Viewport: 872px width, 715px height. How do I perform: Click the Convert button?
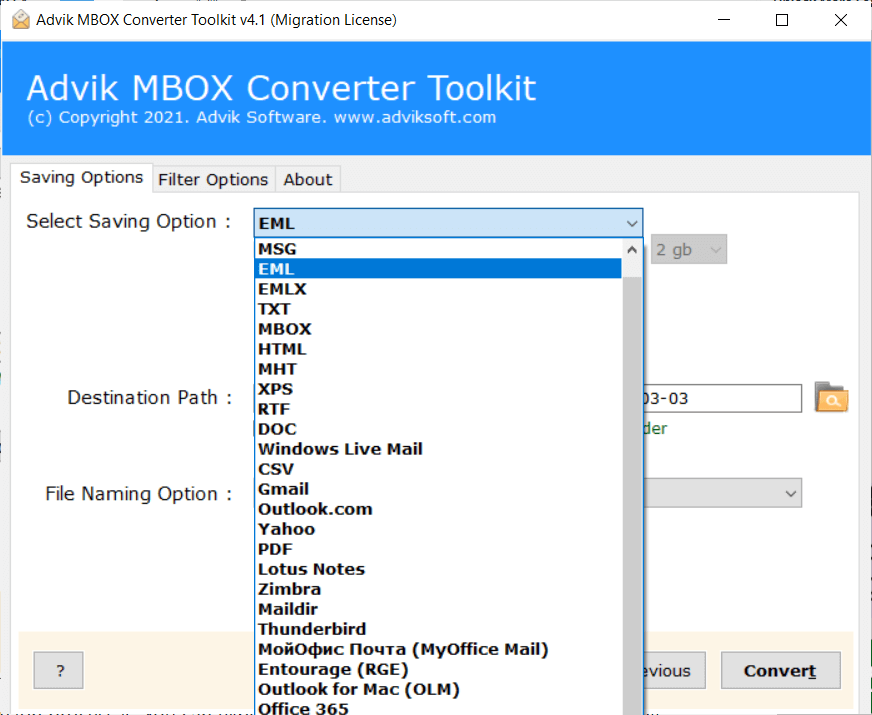click(780, 671)
